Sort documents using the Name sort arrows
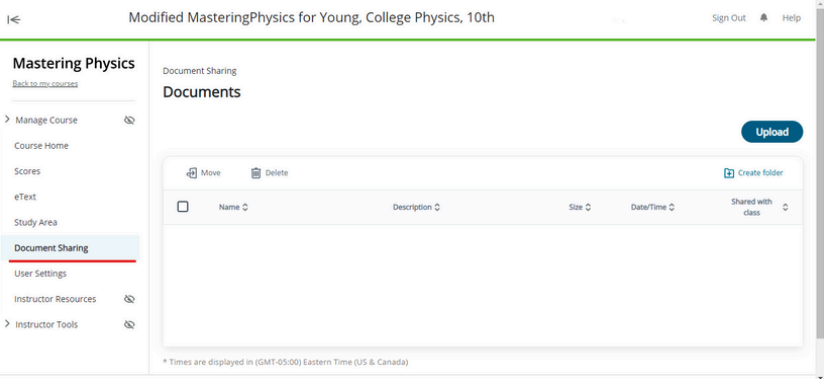Viewport: 824px width, 379px height. (x=245, y=207)
